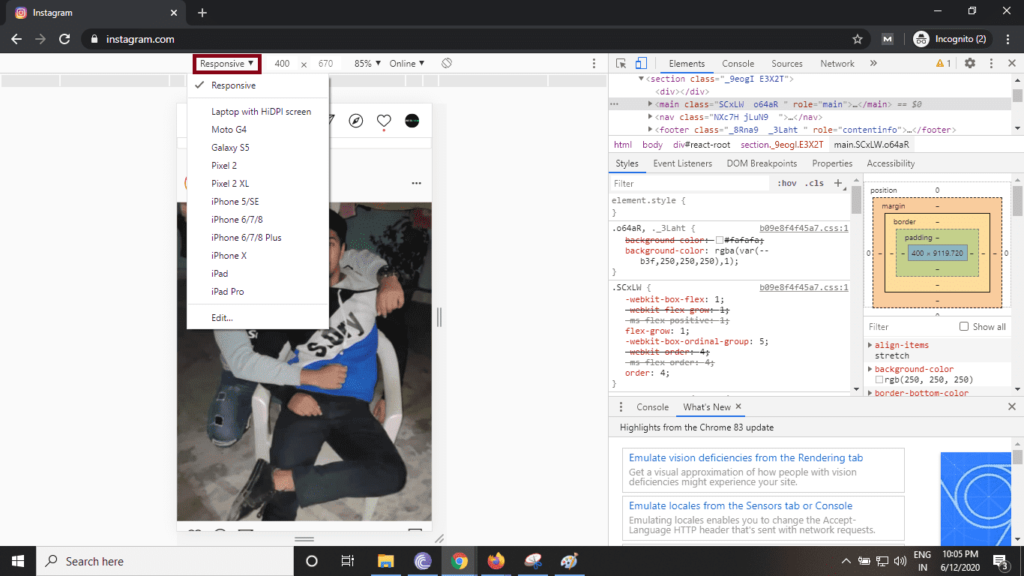Open Chrome main menu
Image resolution: width=1024 pixels, height=576 pixels.
(x=1008, y=39)
